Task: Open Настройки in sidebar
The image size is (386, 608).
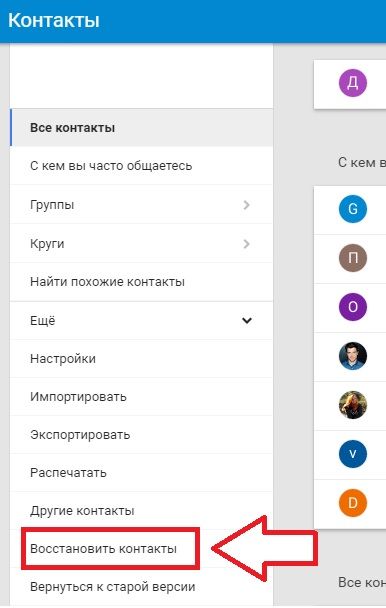Action: tap(142, 359)
